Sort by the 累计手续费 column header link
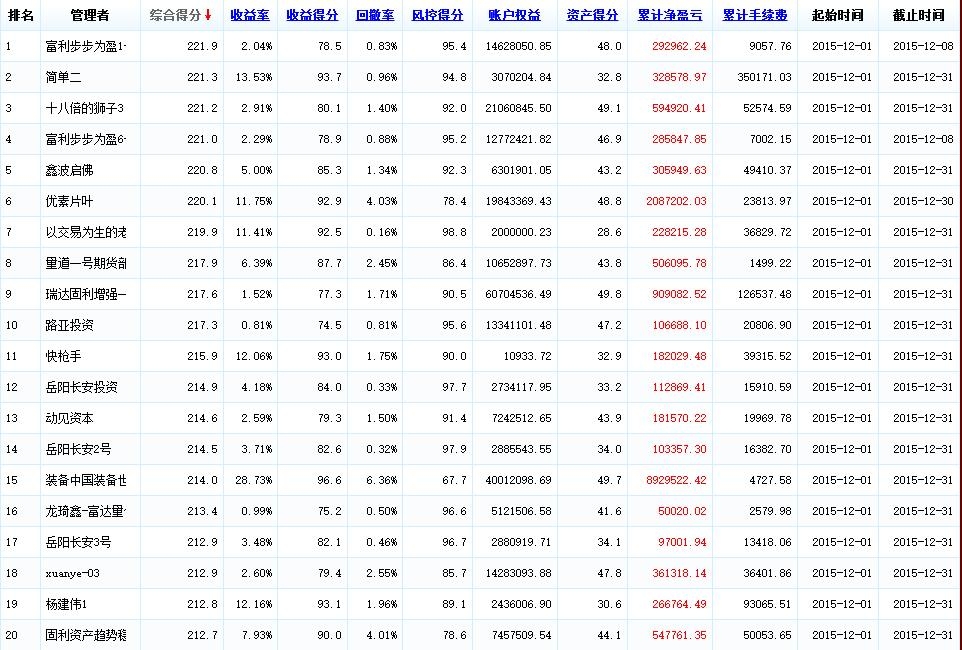Viewport: 962px width, 650px height. pos(755,15)
